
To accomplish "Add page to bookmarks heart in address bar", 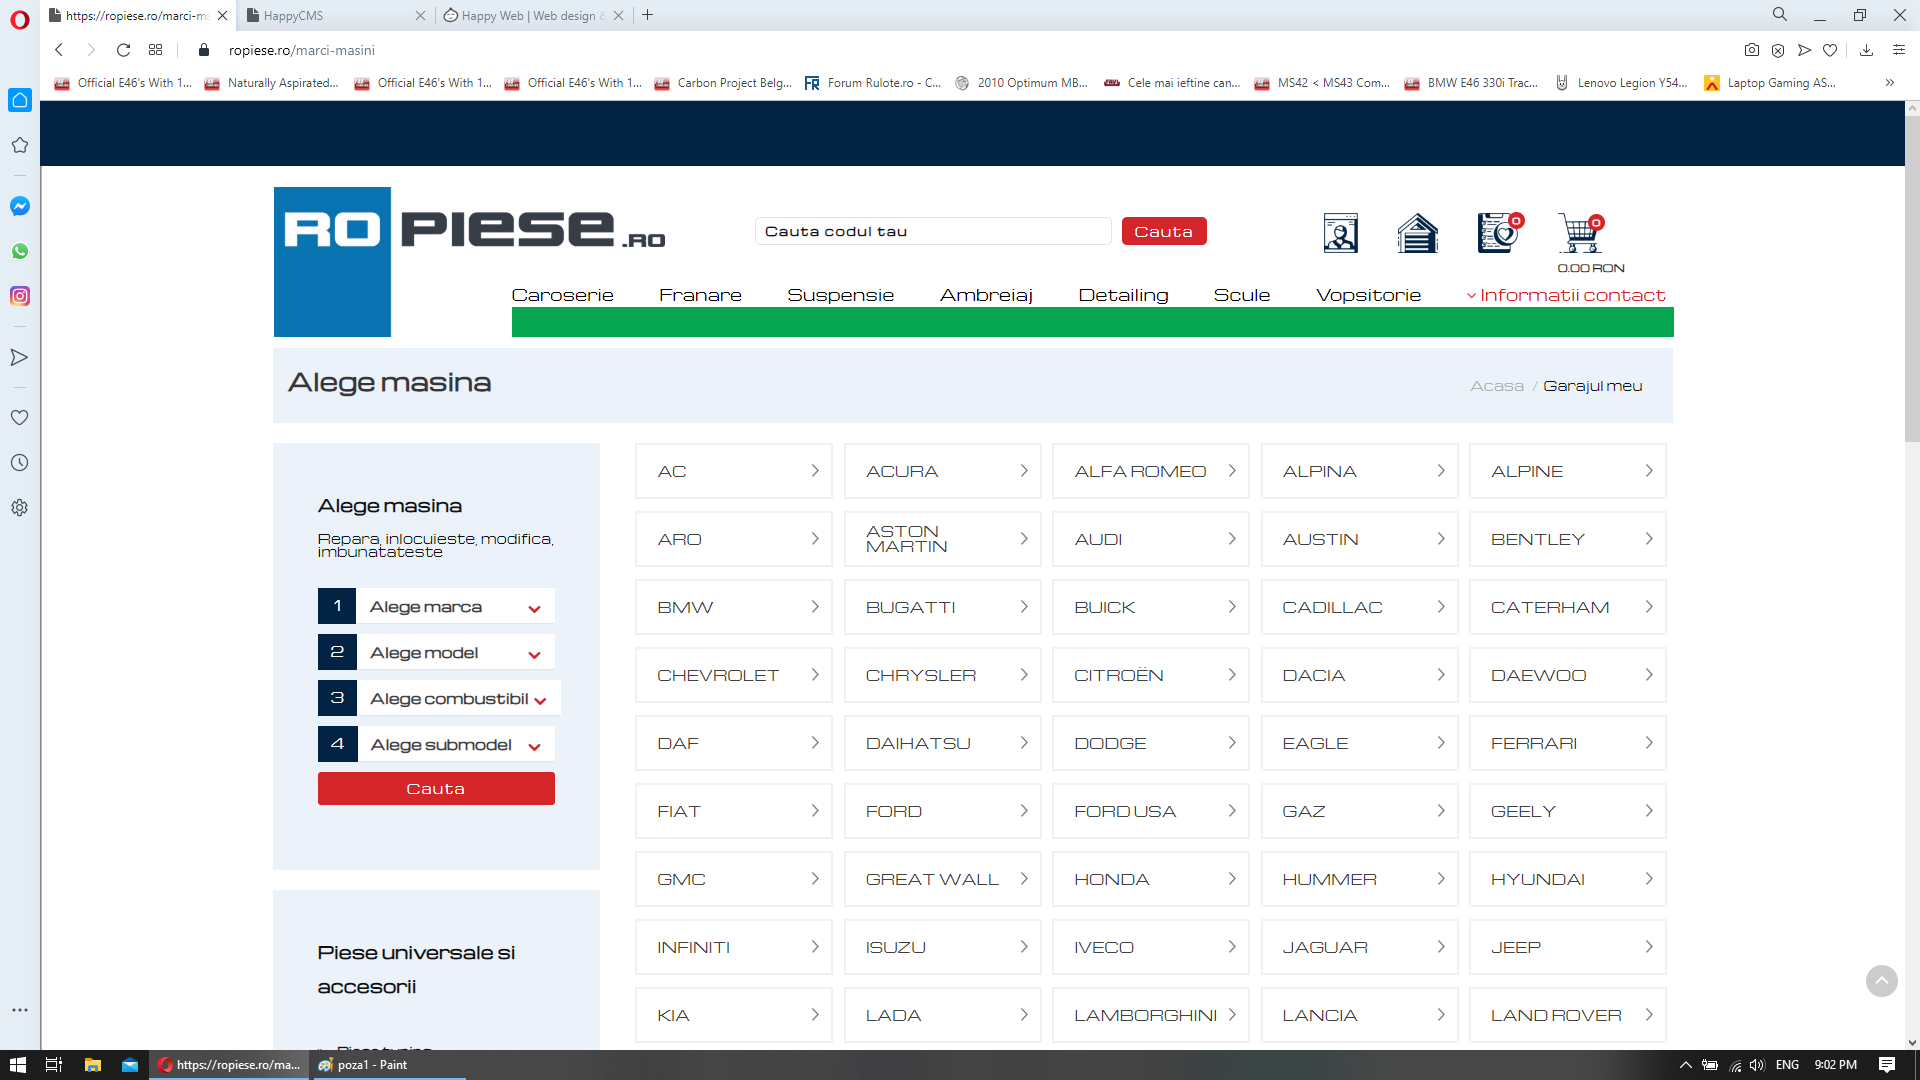I will (1830, 50).
